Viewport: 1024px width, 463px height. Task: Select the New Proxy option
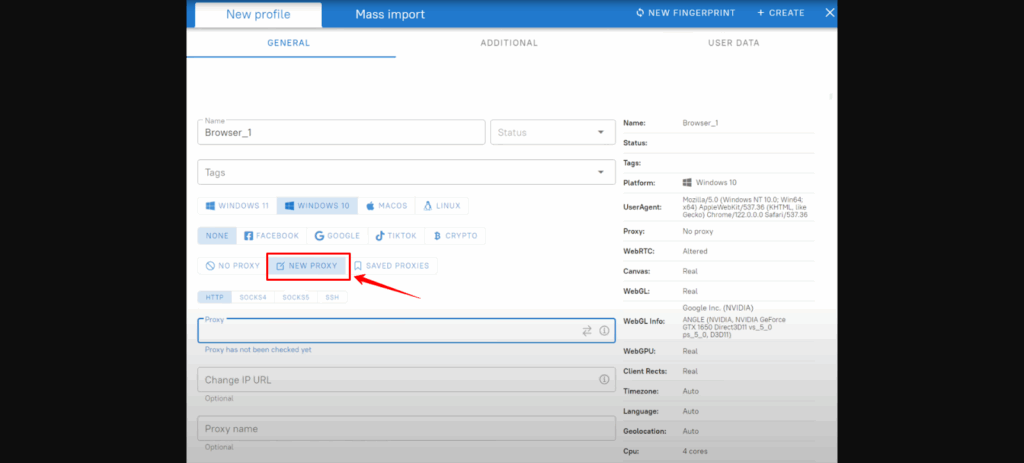(307, 266)
